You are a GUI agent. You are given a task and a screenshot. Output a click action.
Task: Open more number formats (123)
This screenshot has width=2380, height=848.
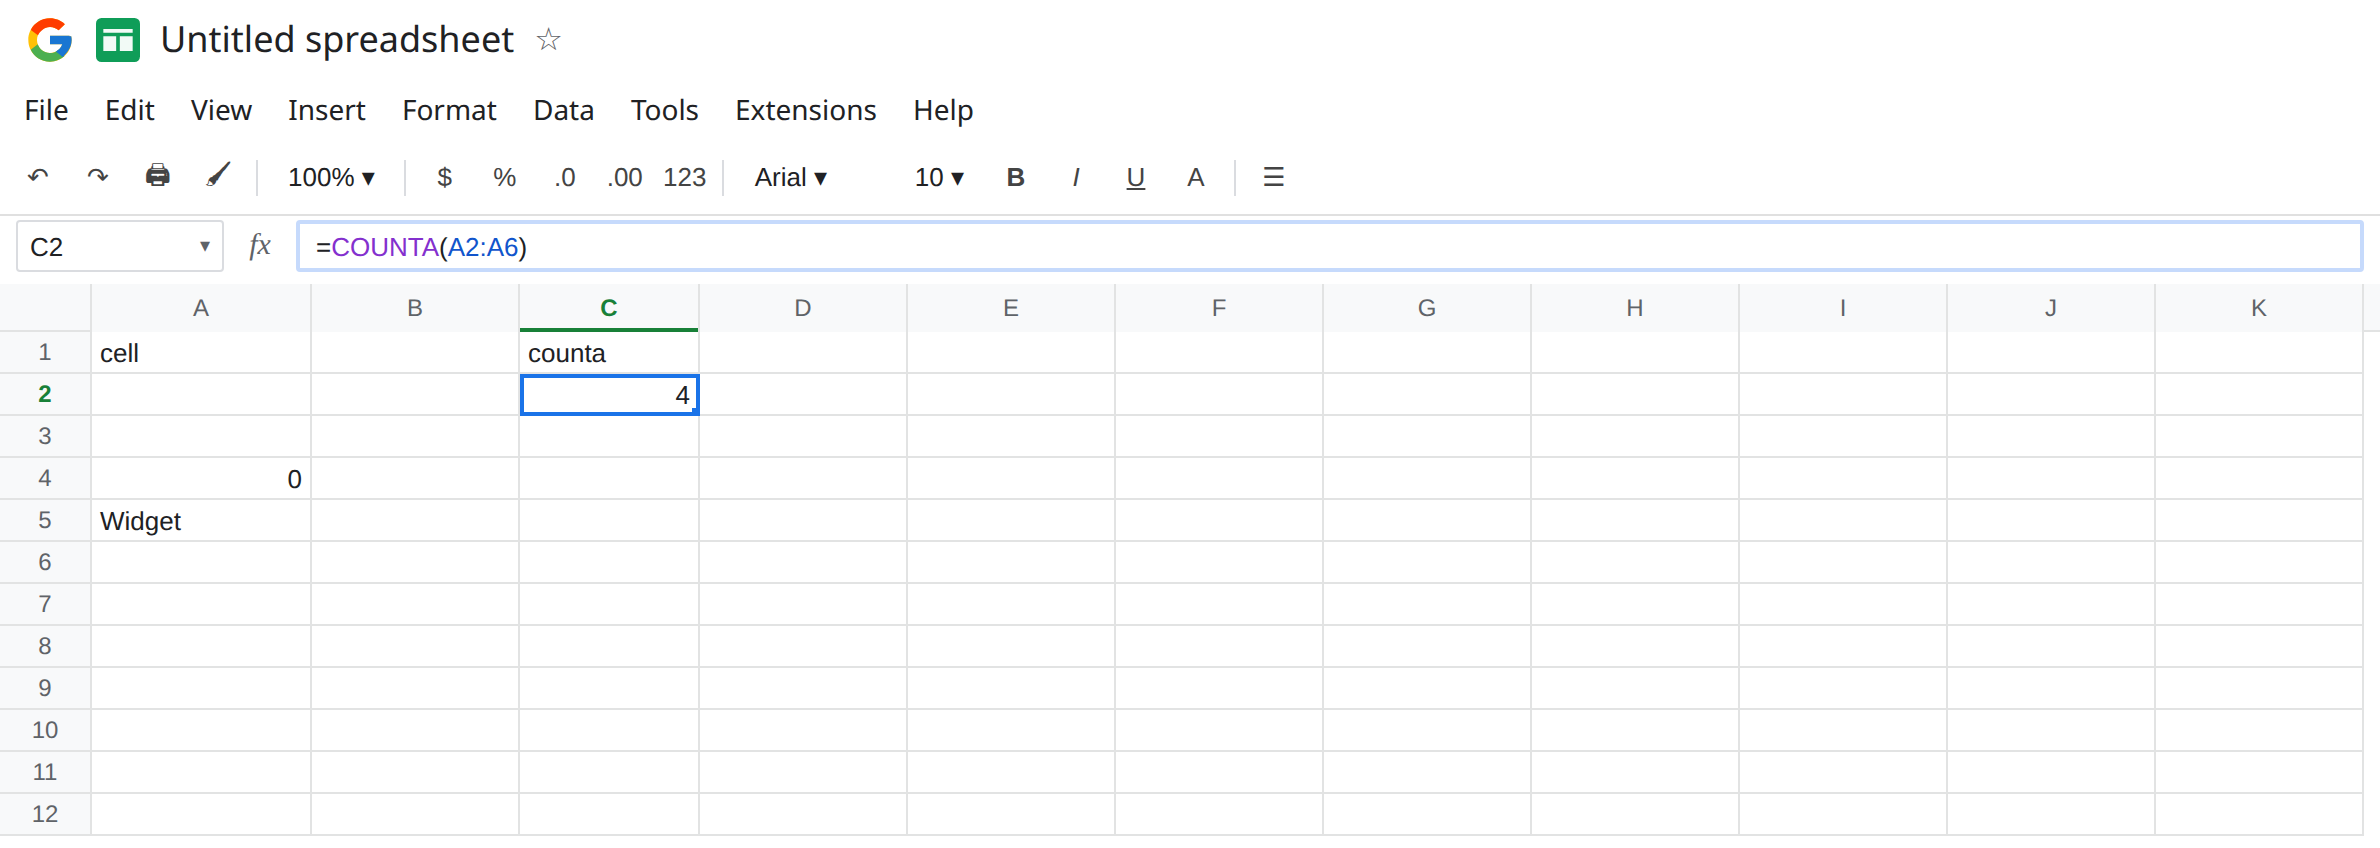685,177
